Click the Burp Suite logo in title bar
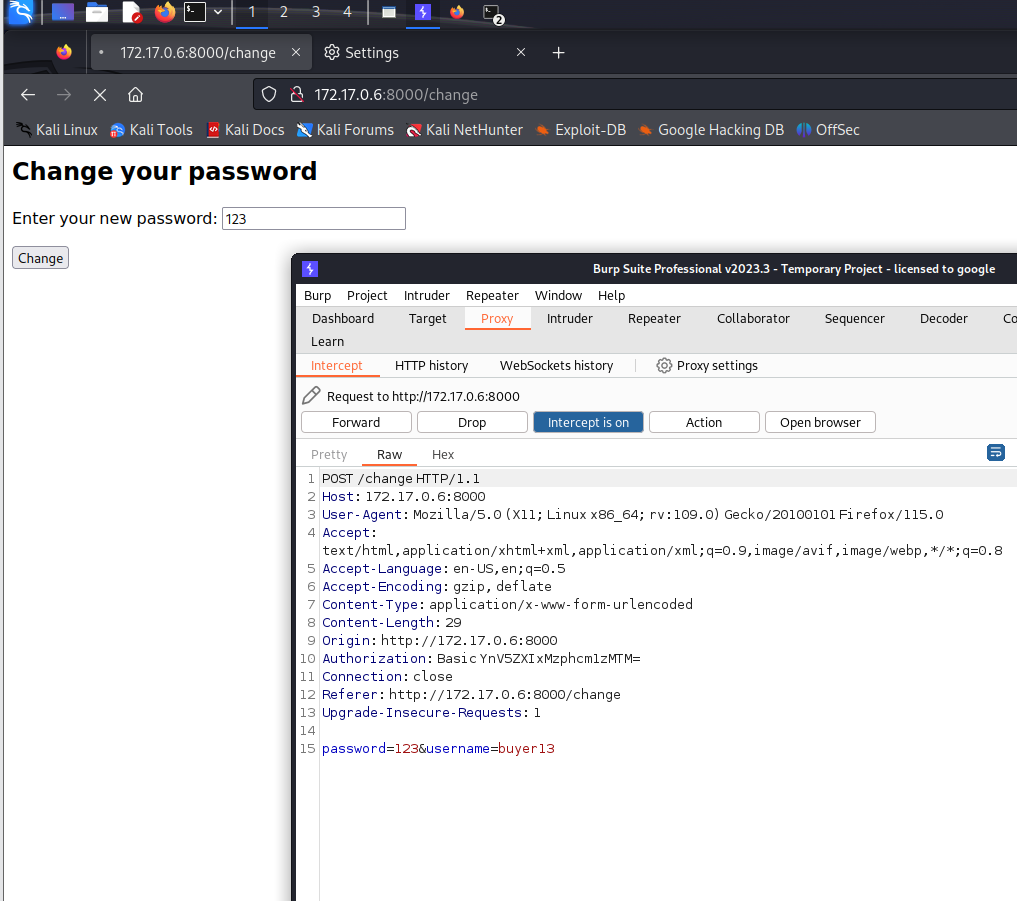The width and height of the screenshot is (1017, 901). (x=310, y=269)
